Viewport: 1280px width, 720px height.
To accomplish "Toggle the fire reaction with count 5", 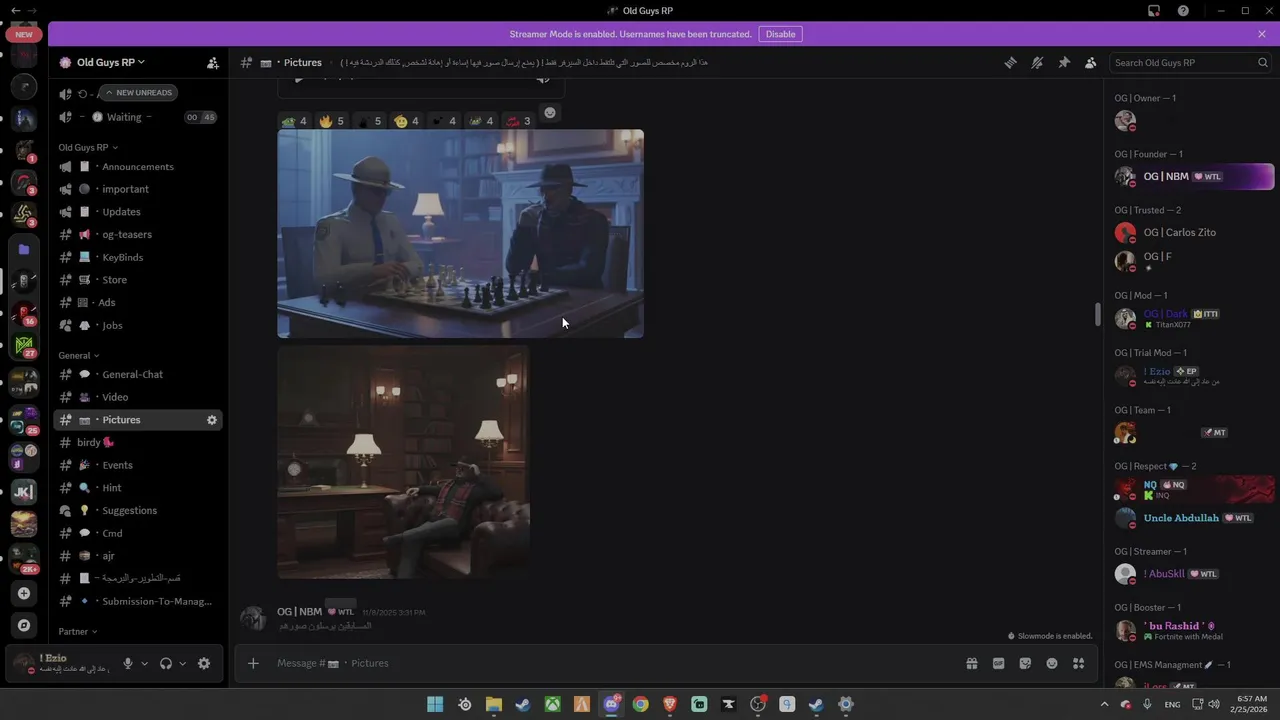I will (x=331, y=121).
